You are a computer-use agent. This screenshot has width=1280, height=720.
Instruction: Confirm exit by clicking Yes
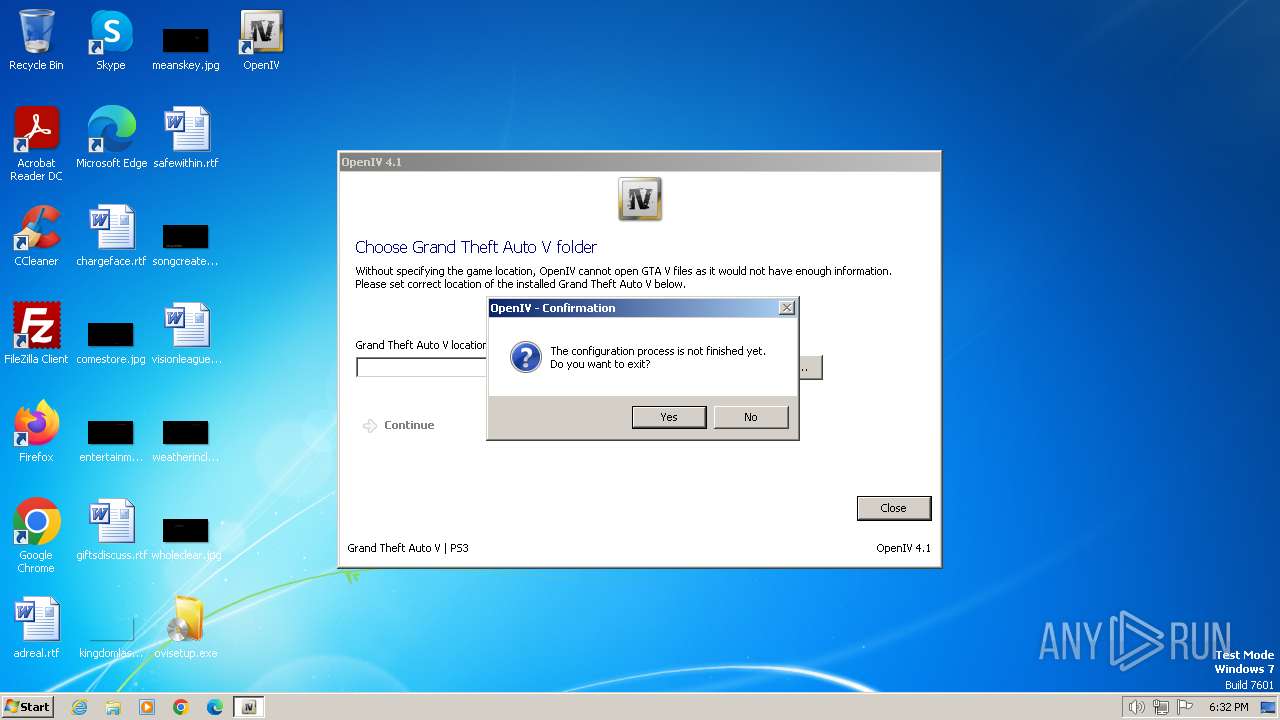coord(669,417)
